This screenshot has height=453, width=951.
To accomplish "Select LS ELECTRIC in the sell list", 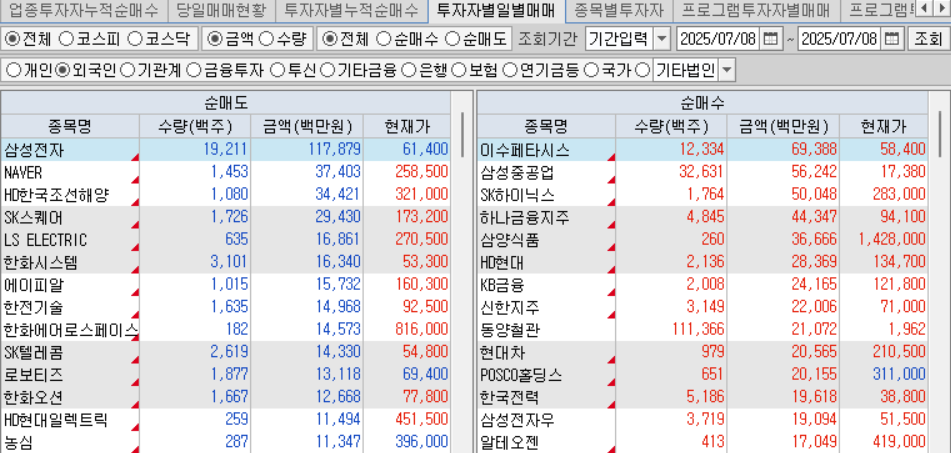I will [225, 240].
